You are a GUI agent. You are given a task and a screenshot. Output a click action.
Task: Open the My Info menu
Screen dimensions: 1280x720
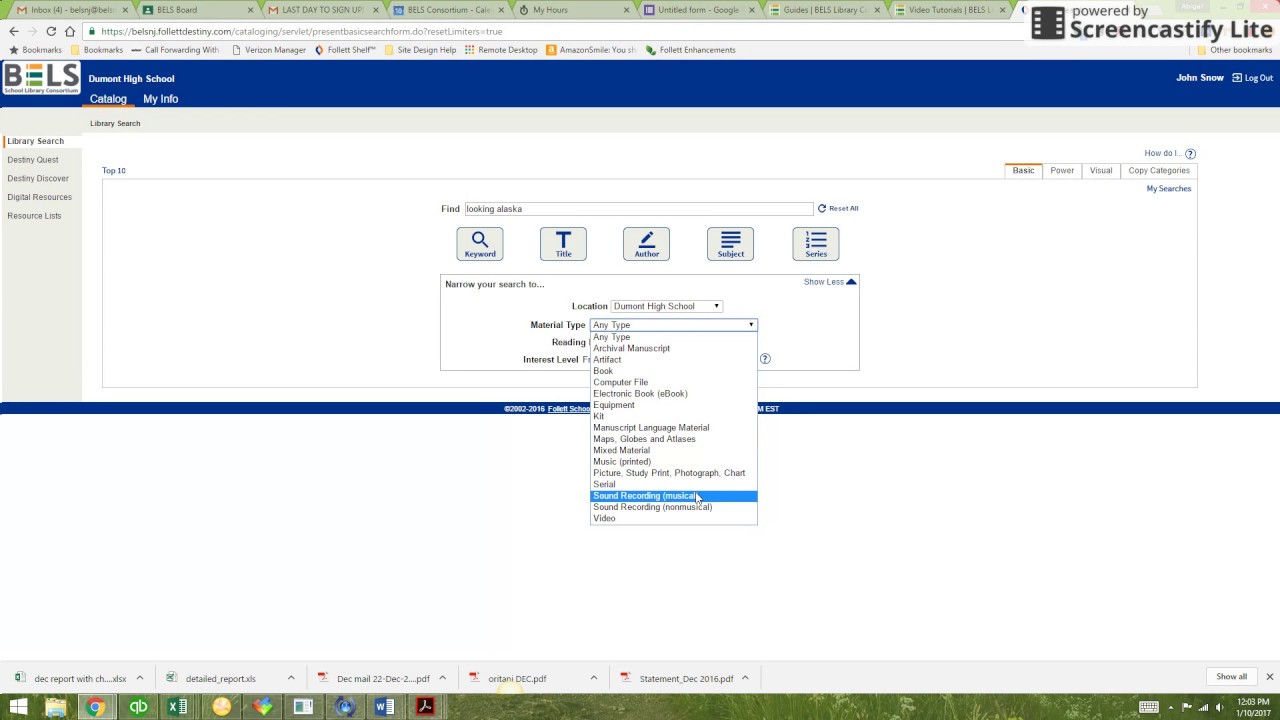click(x=160, y=99)
